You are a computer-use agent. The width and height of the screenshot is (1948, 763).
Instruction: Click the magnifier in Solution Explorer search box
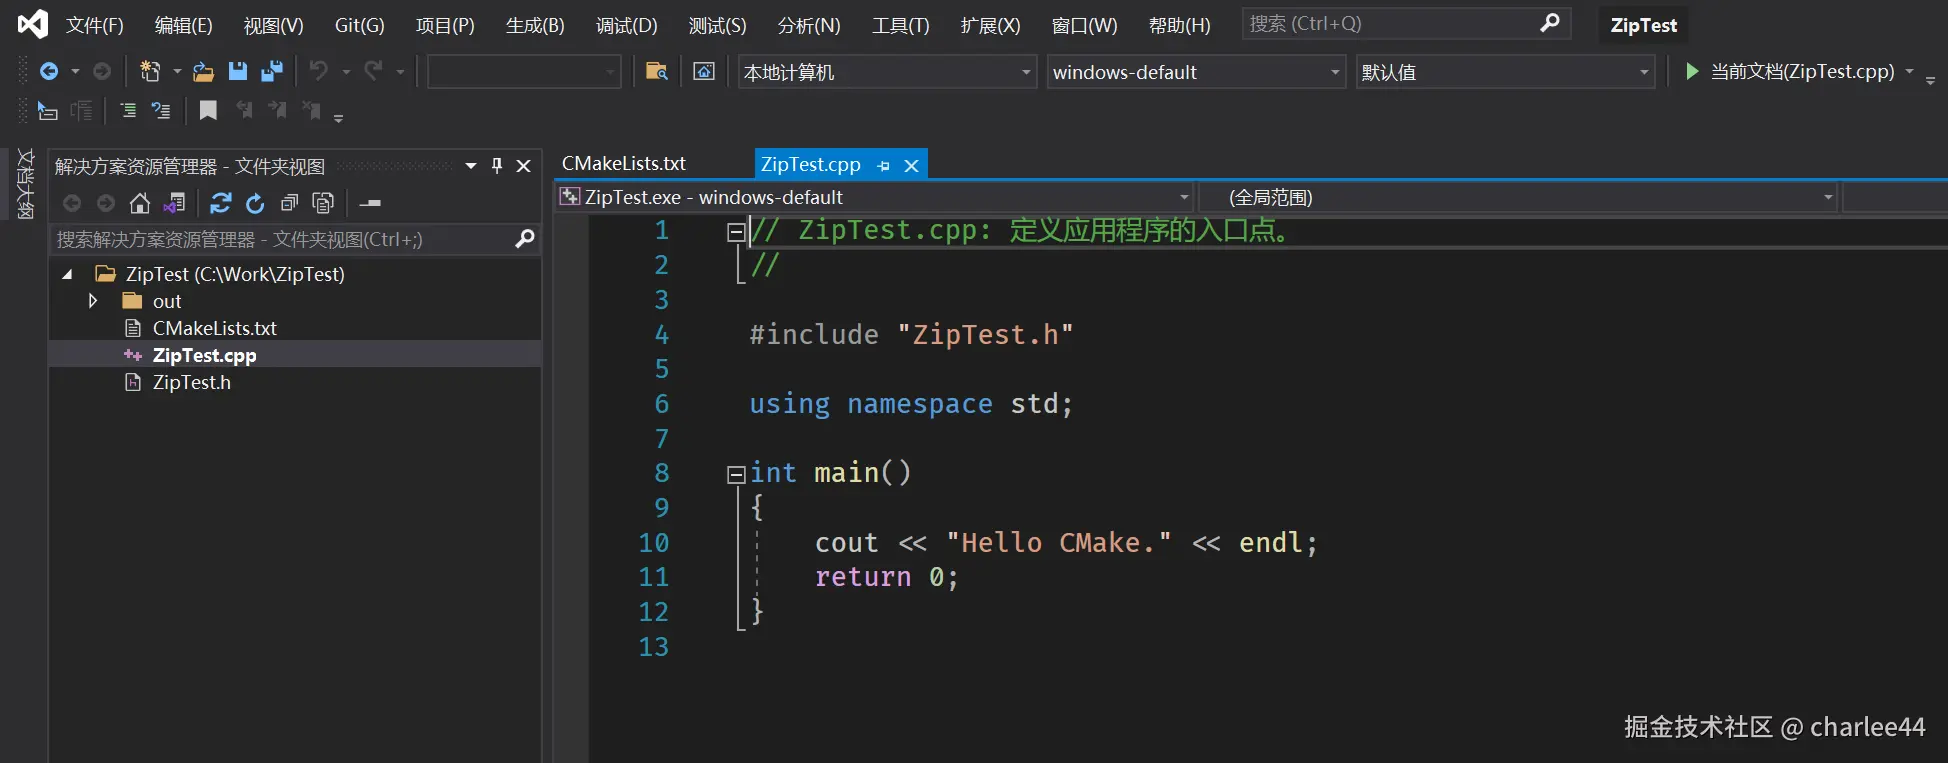click(x=525, y=239)
